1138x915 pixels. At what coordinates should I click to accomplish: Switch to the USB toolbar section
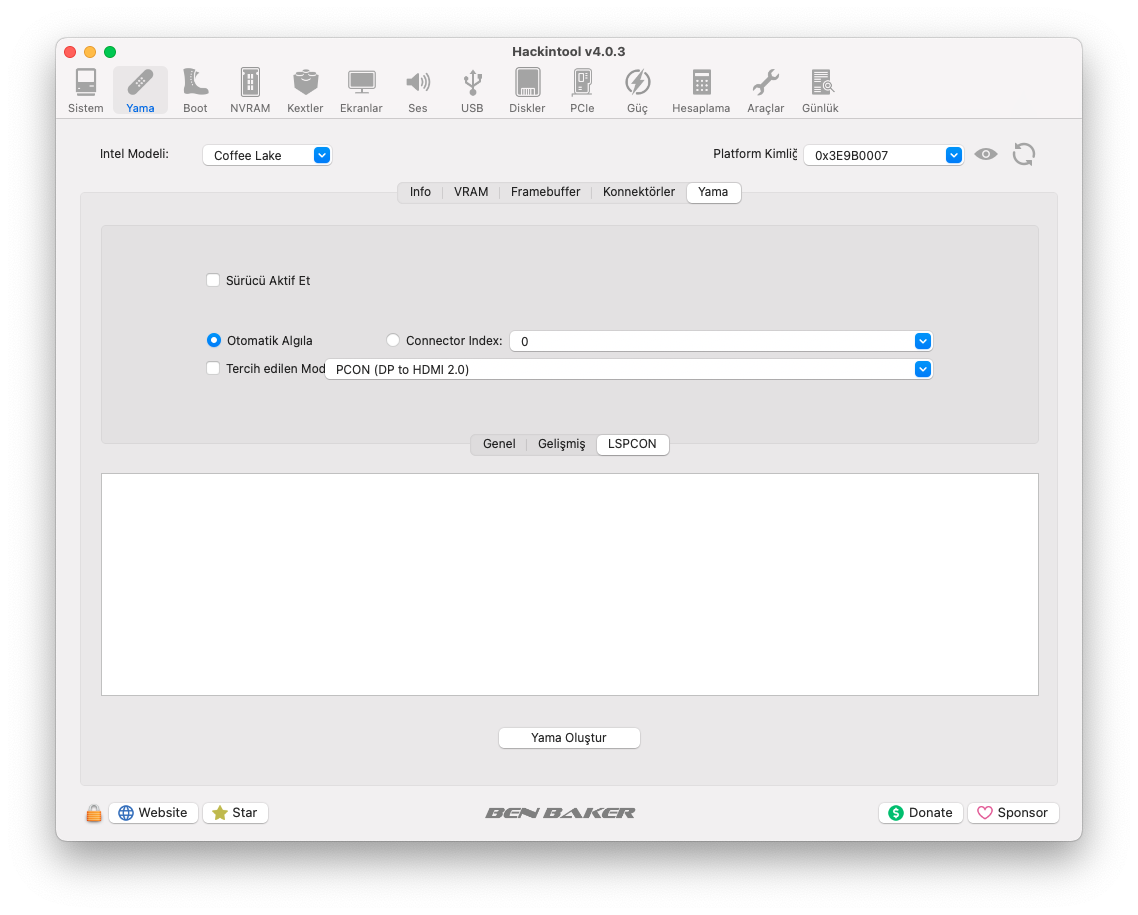(x=472, y=90)
